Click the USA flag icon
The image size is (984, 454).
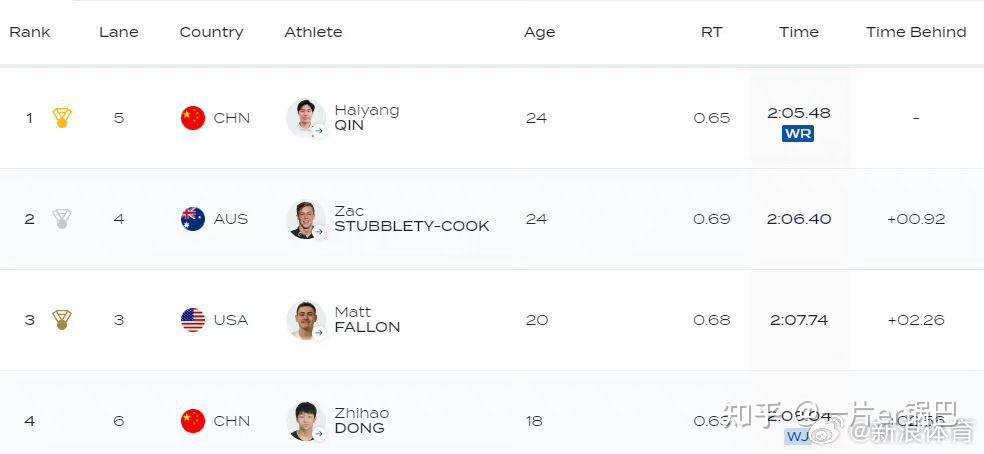point(193,320)
